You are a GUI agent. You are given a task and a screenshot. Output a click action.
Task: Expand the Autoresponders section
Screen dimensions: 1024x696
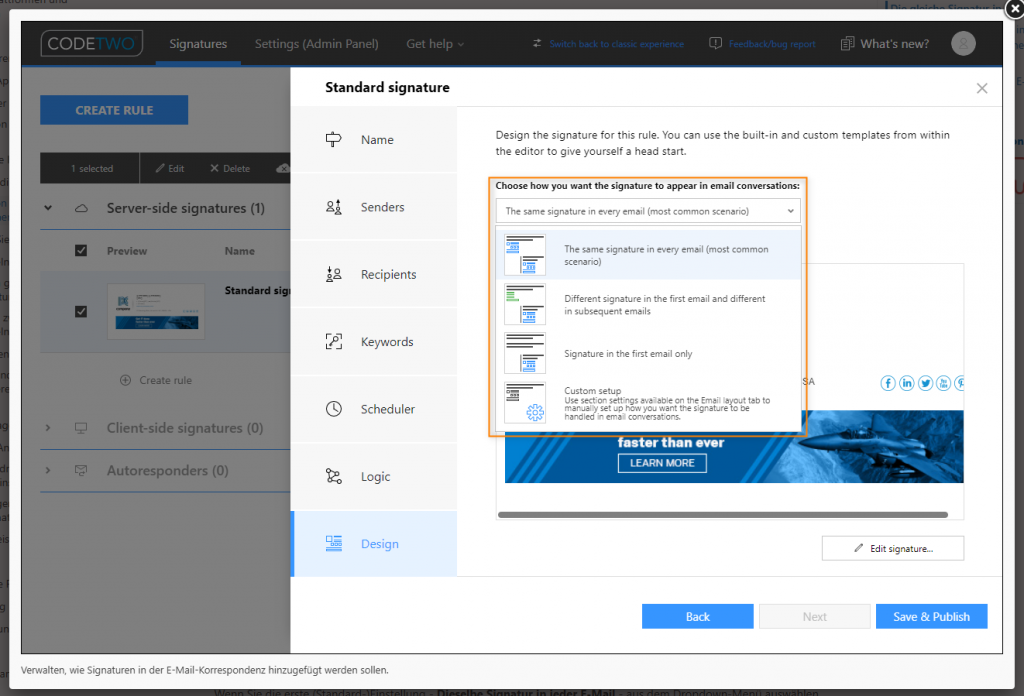[48, 471]
